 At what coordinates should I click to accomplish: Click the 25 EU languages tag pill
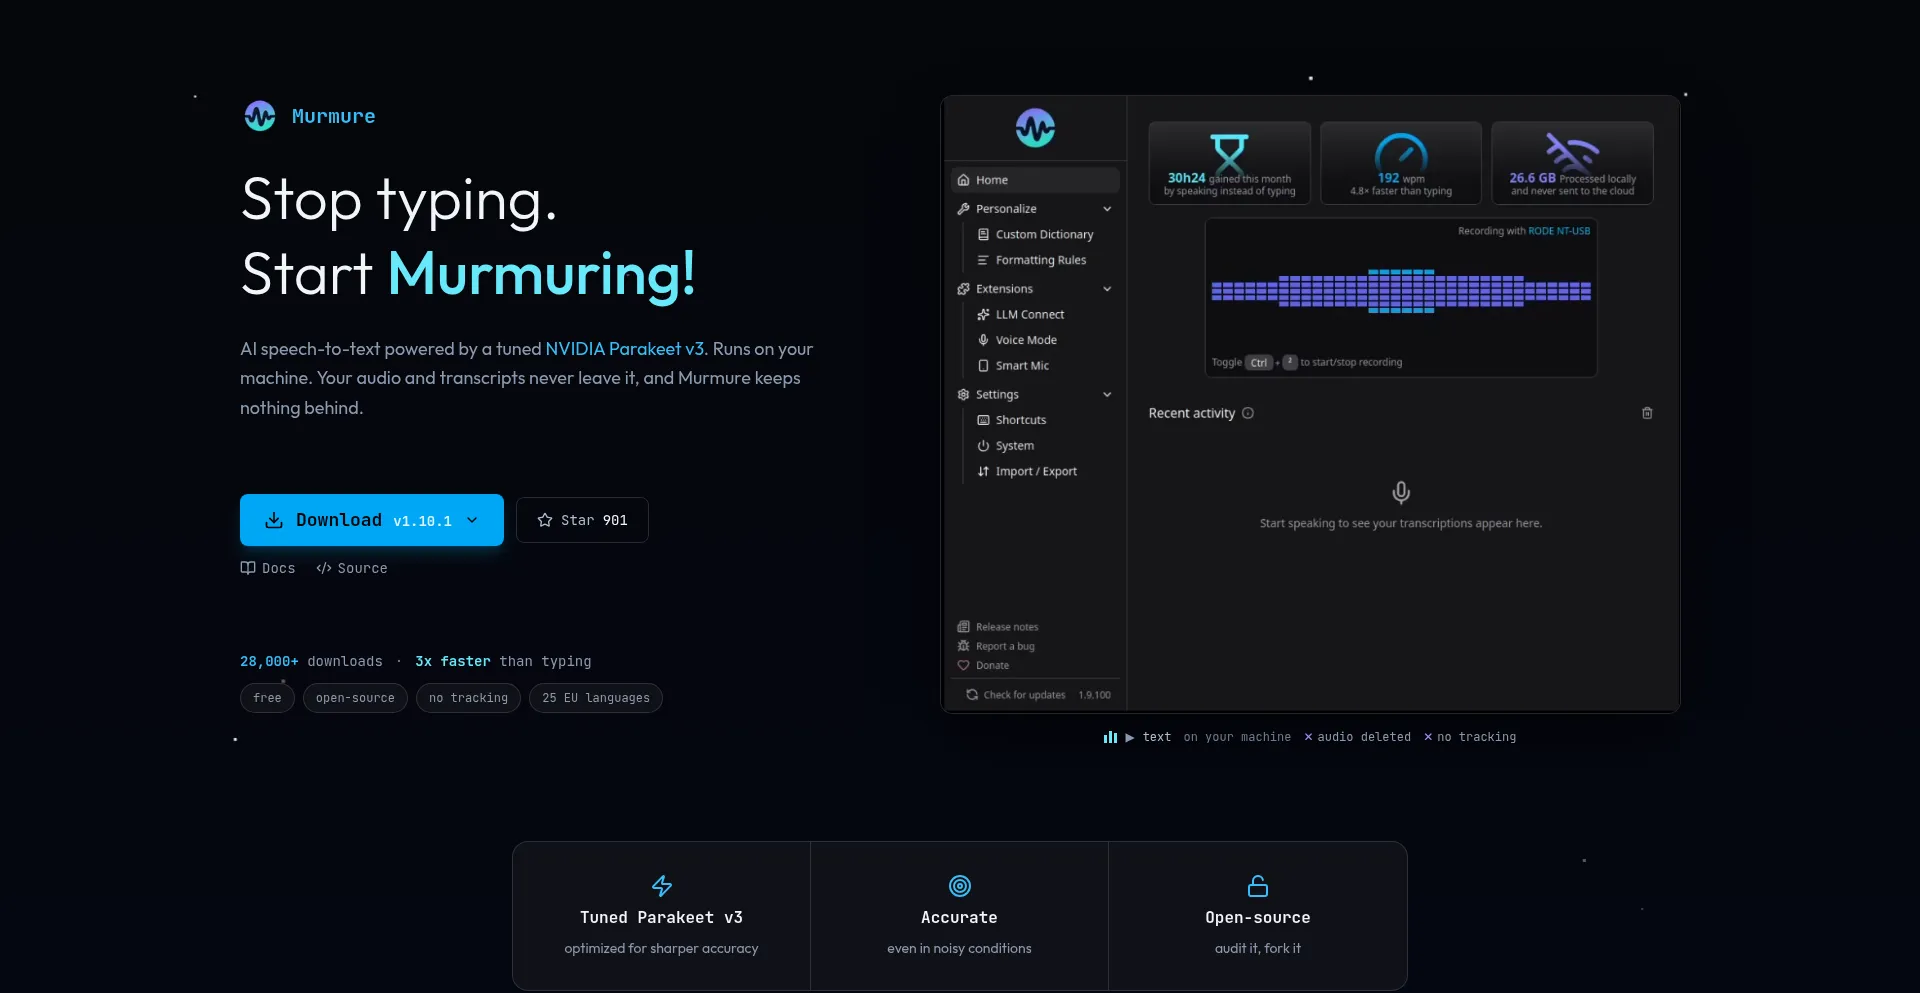tap(596, 698)
